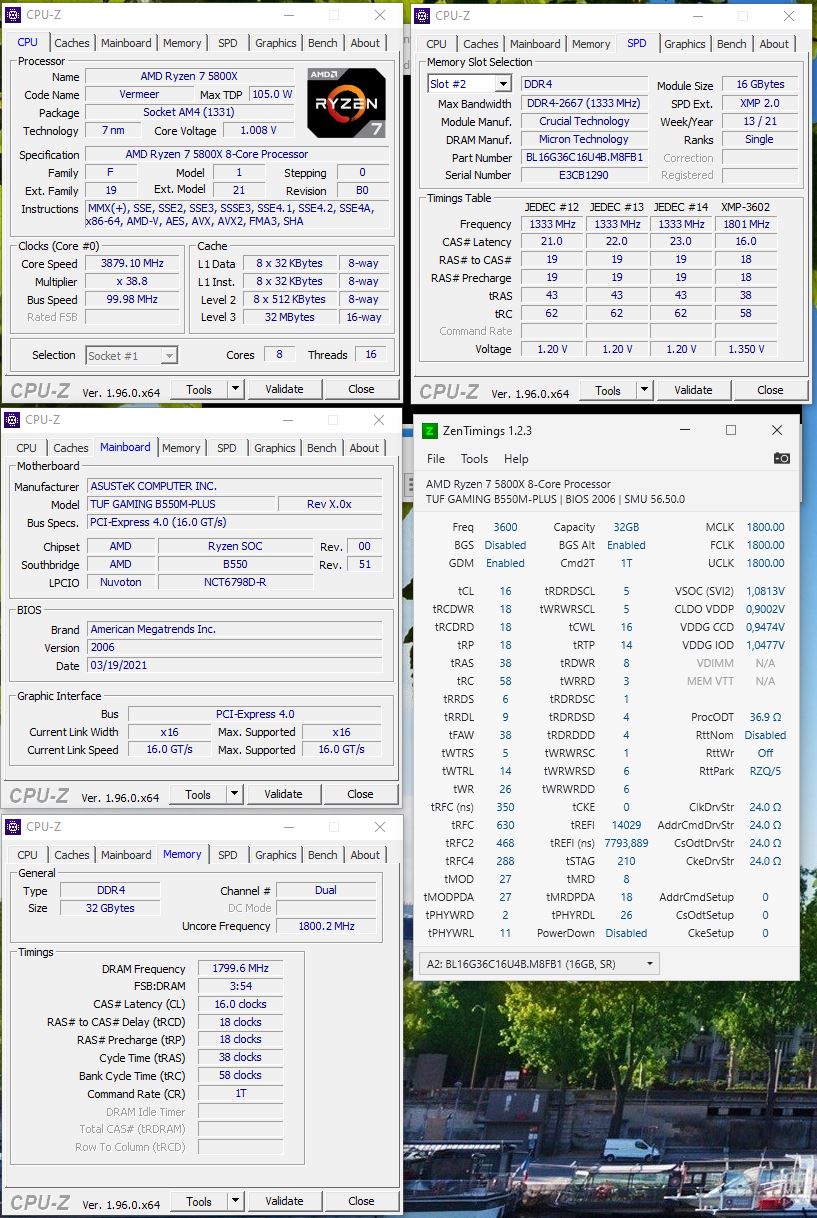Click Validate button in CPU window
Image resolution: width=817 pixels, height=1218 pixels.
[284, 389]
